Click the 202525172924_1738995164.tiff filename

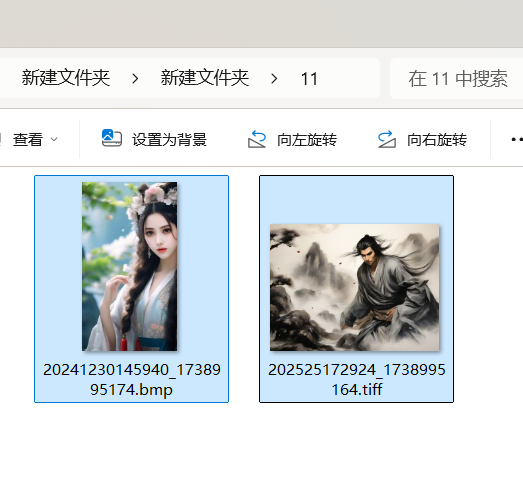tap(357, 380)
